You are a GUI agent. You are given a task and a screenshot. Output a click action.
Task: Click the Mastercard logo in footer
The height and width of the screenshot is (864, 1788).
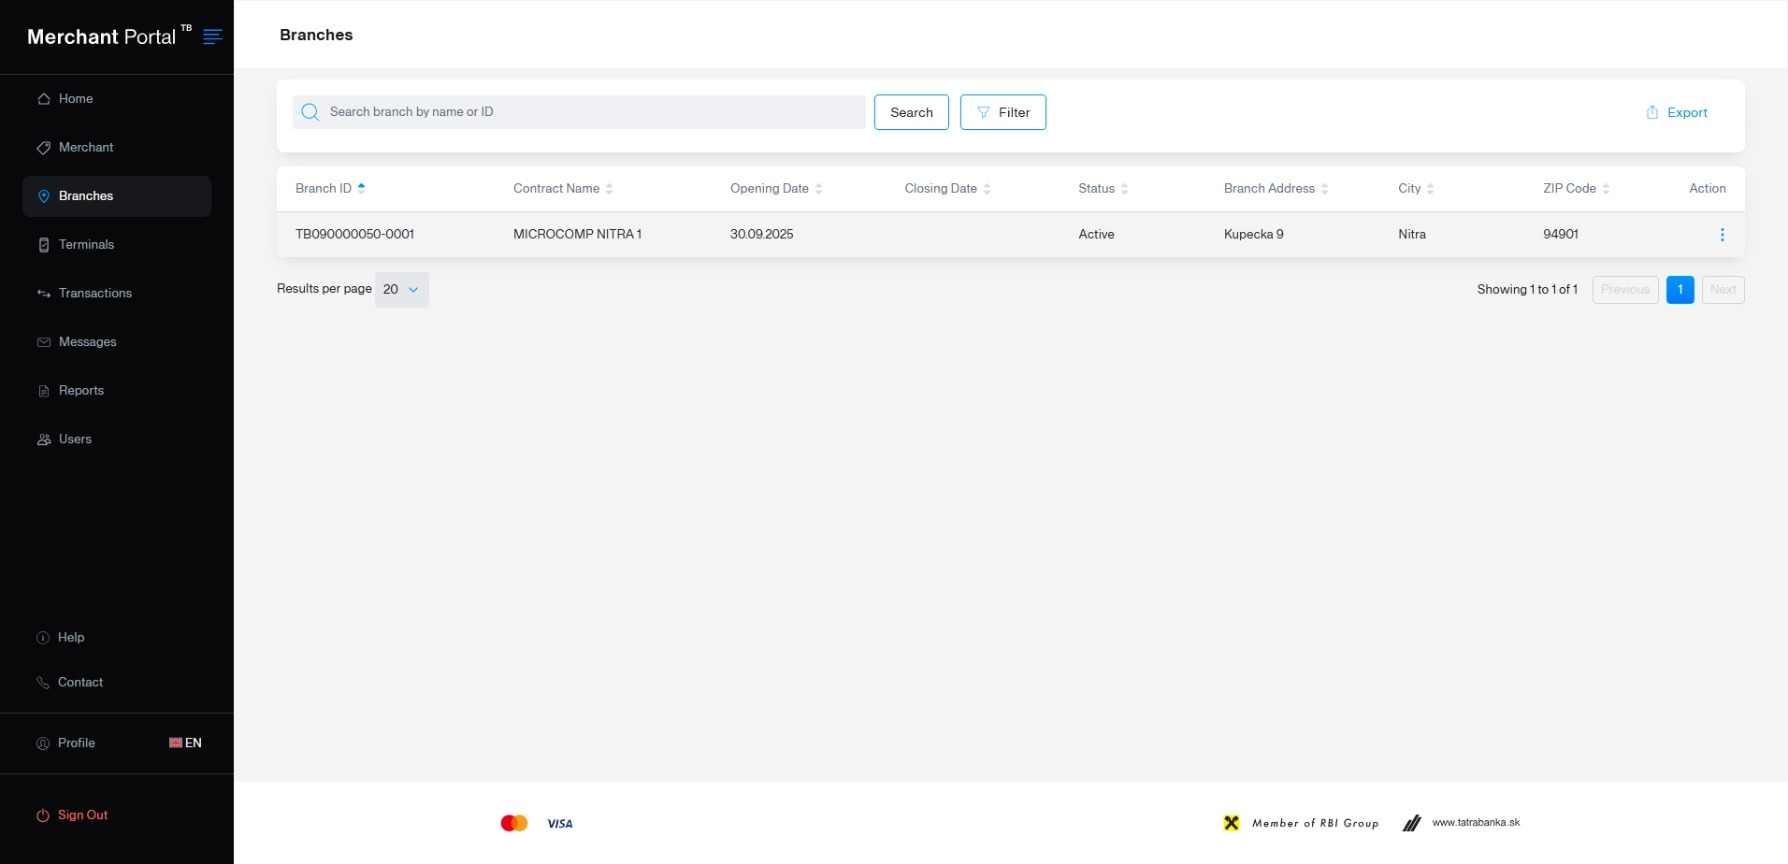click(x=514, y=823)
